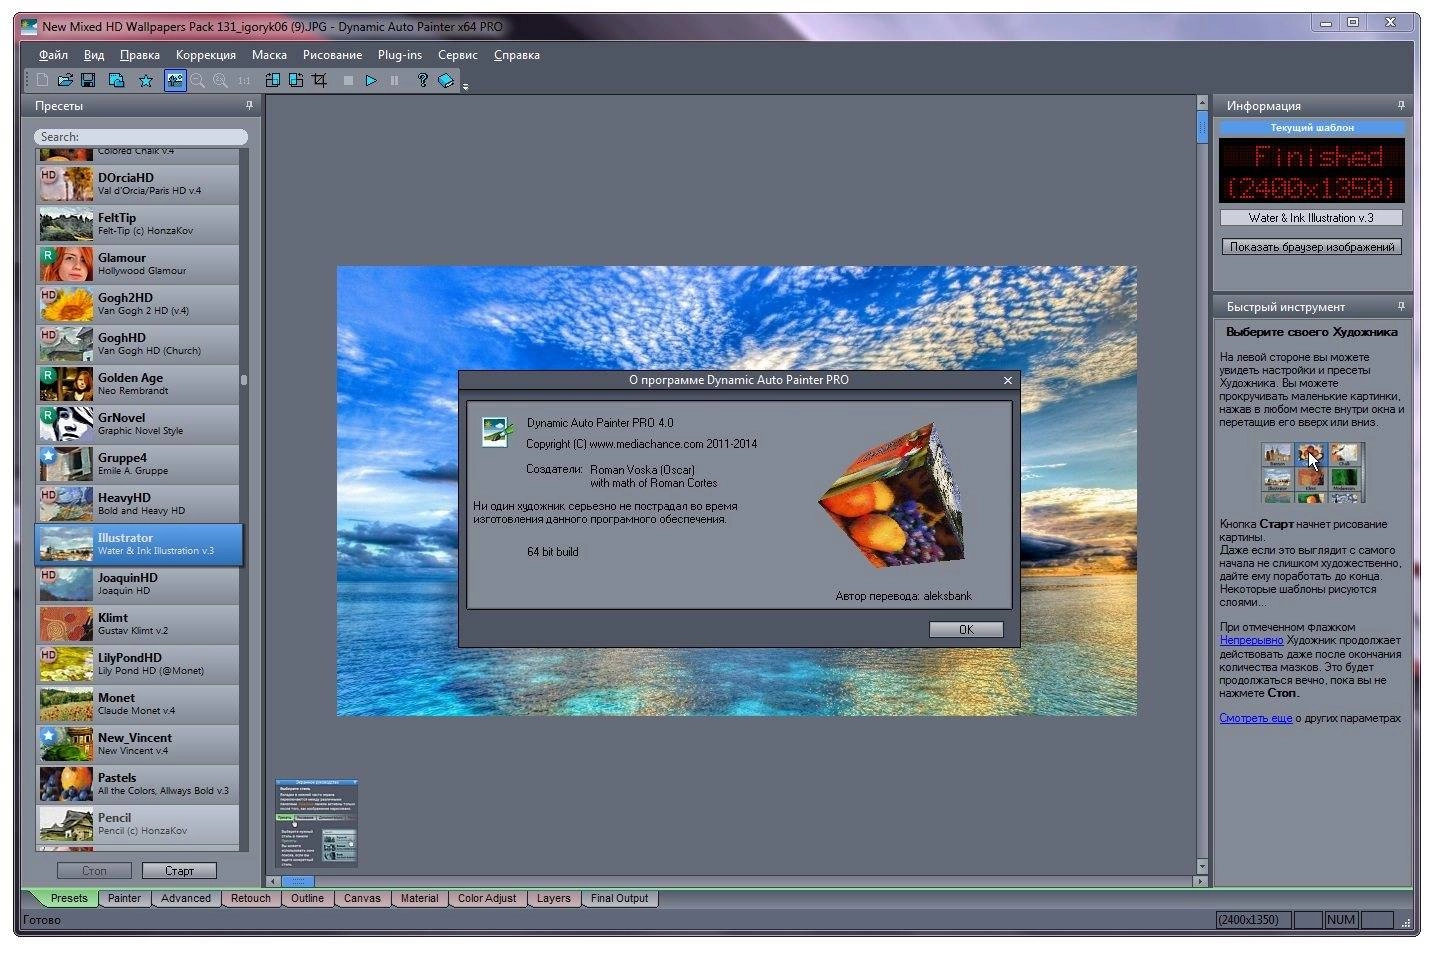Open the Непрерывно link
This screenshot has height=956, width=1438.
[1251, 640]
